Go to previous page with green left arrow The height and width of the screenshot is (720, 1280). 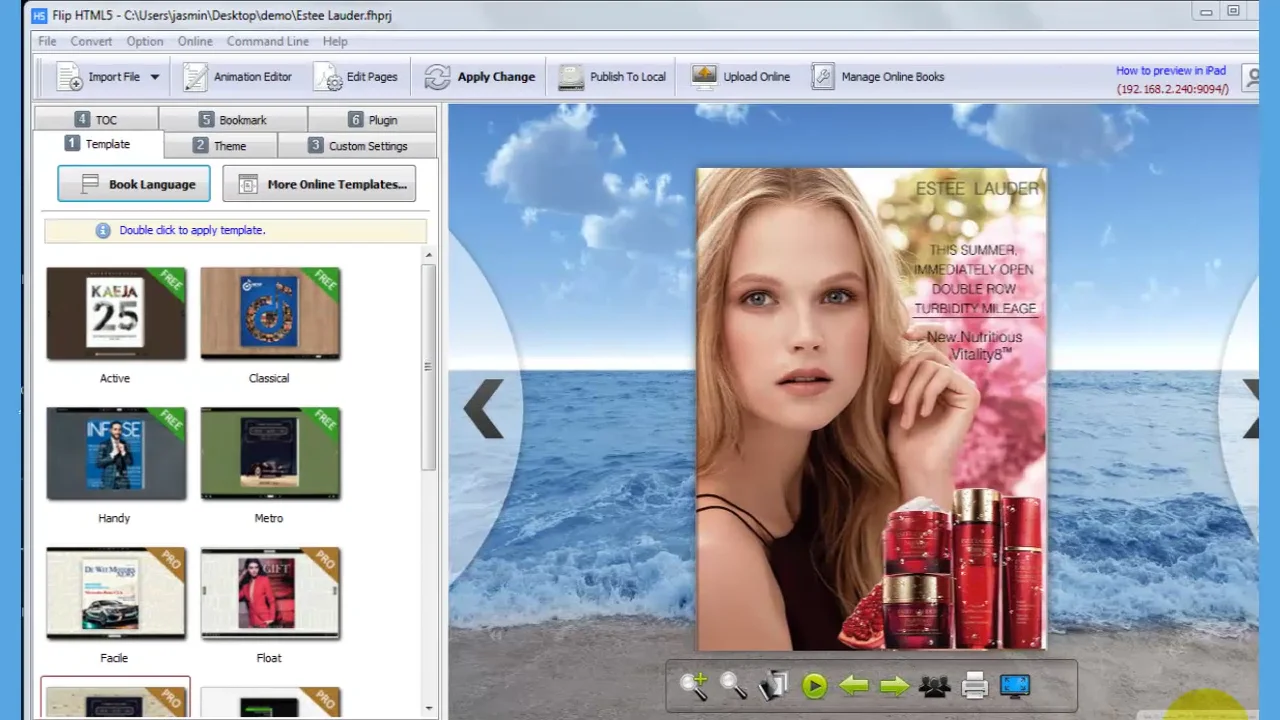click(853, 686)
